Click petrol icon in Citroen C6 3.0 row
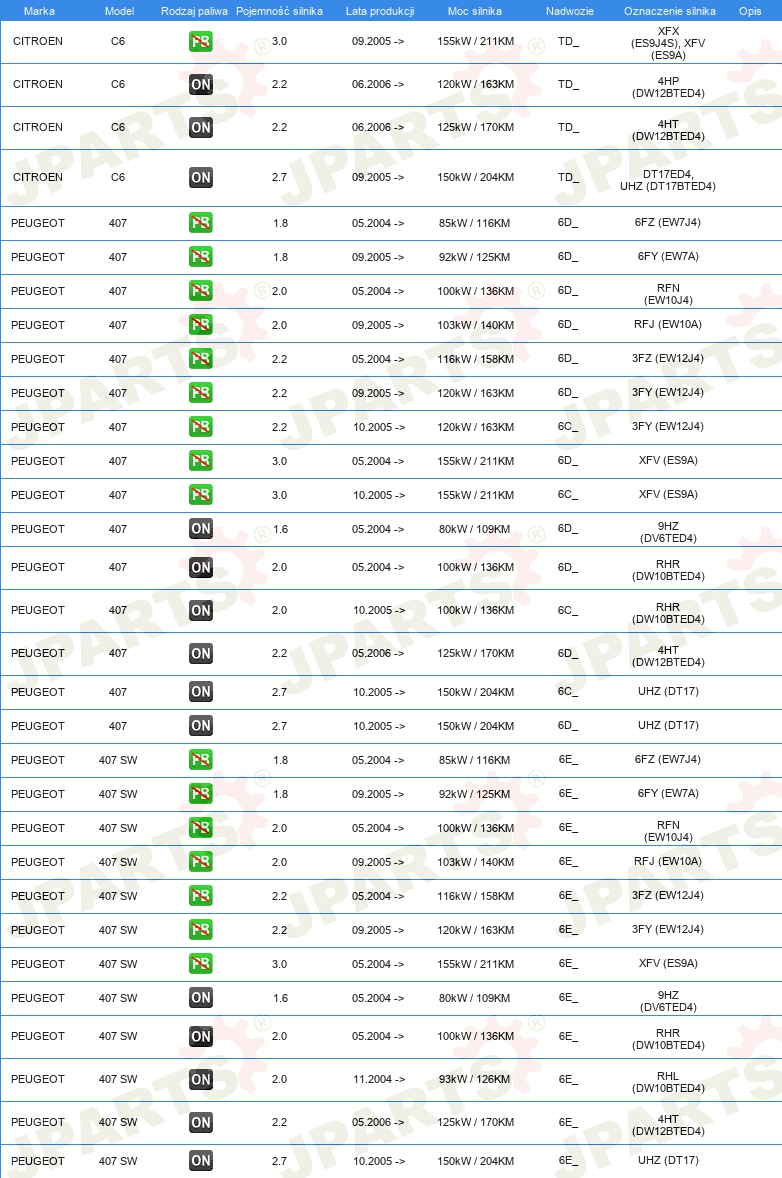This screenshot has width=782, height=1178. tap(201, 41)
